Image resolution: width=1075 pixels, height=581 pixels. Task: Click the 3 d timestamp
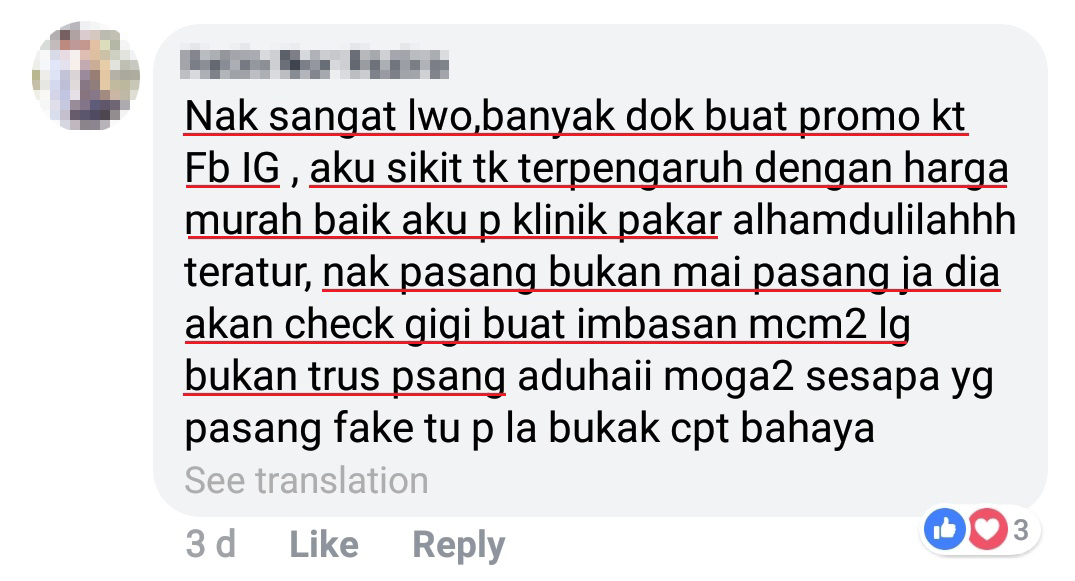coord(210,545)
